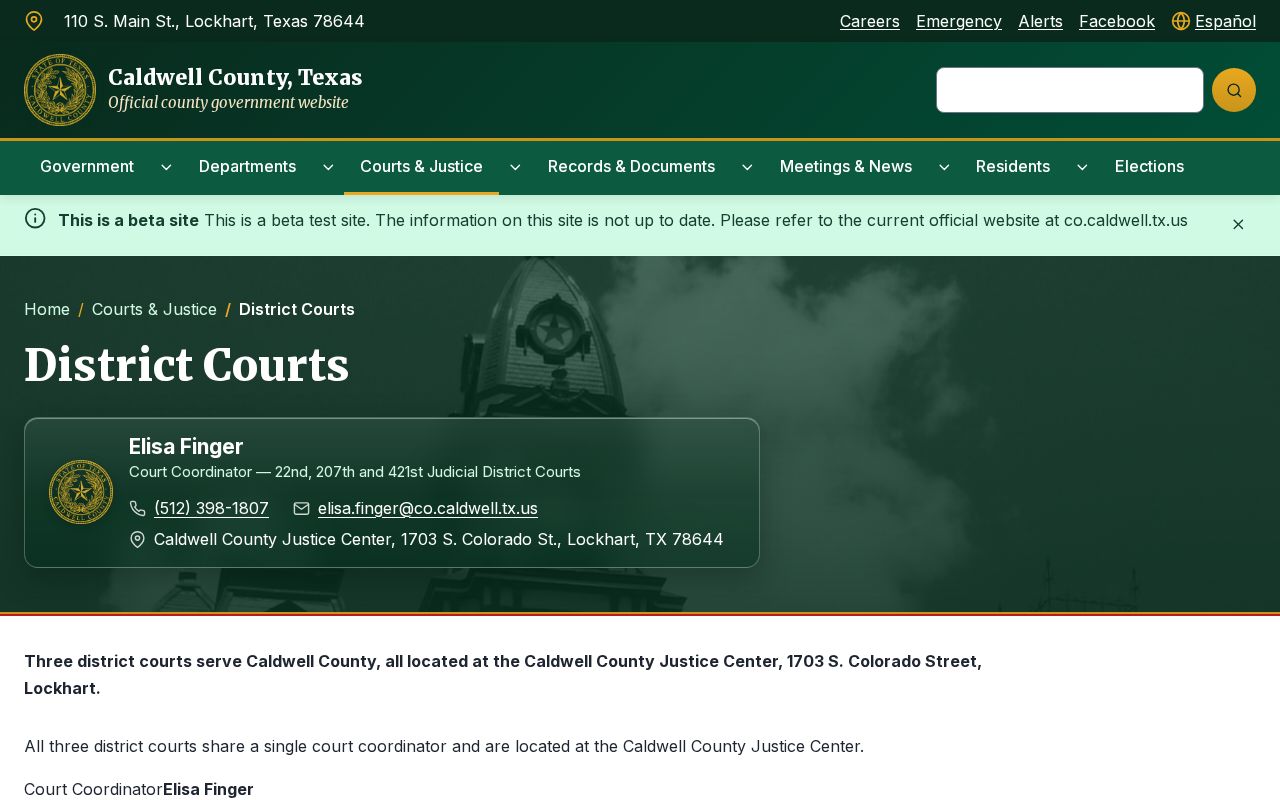Click the Courts & Justice breadcrumb
The image size is (1280, 800).
point(154,309)
